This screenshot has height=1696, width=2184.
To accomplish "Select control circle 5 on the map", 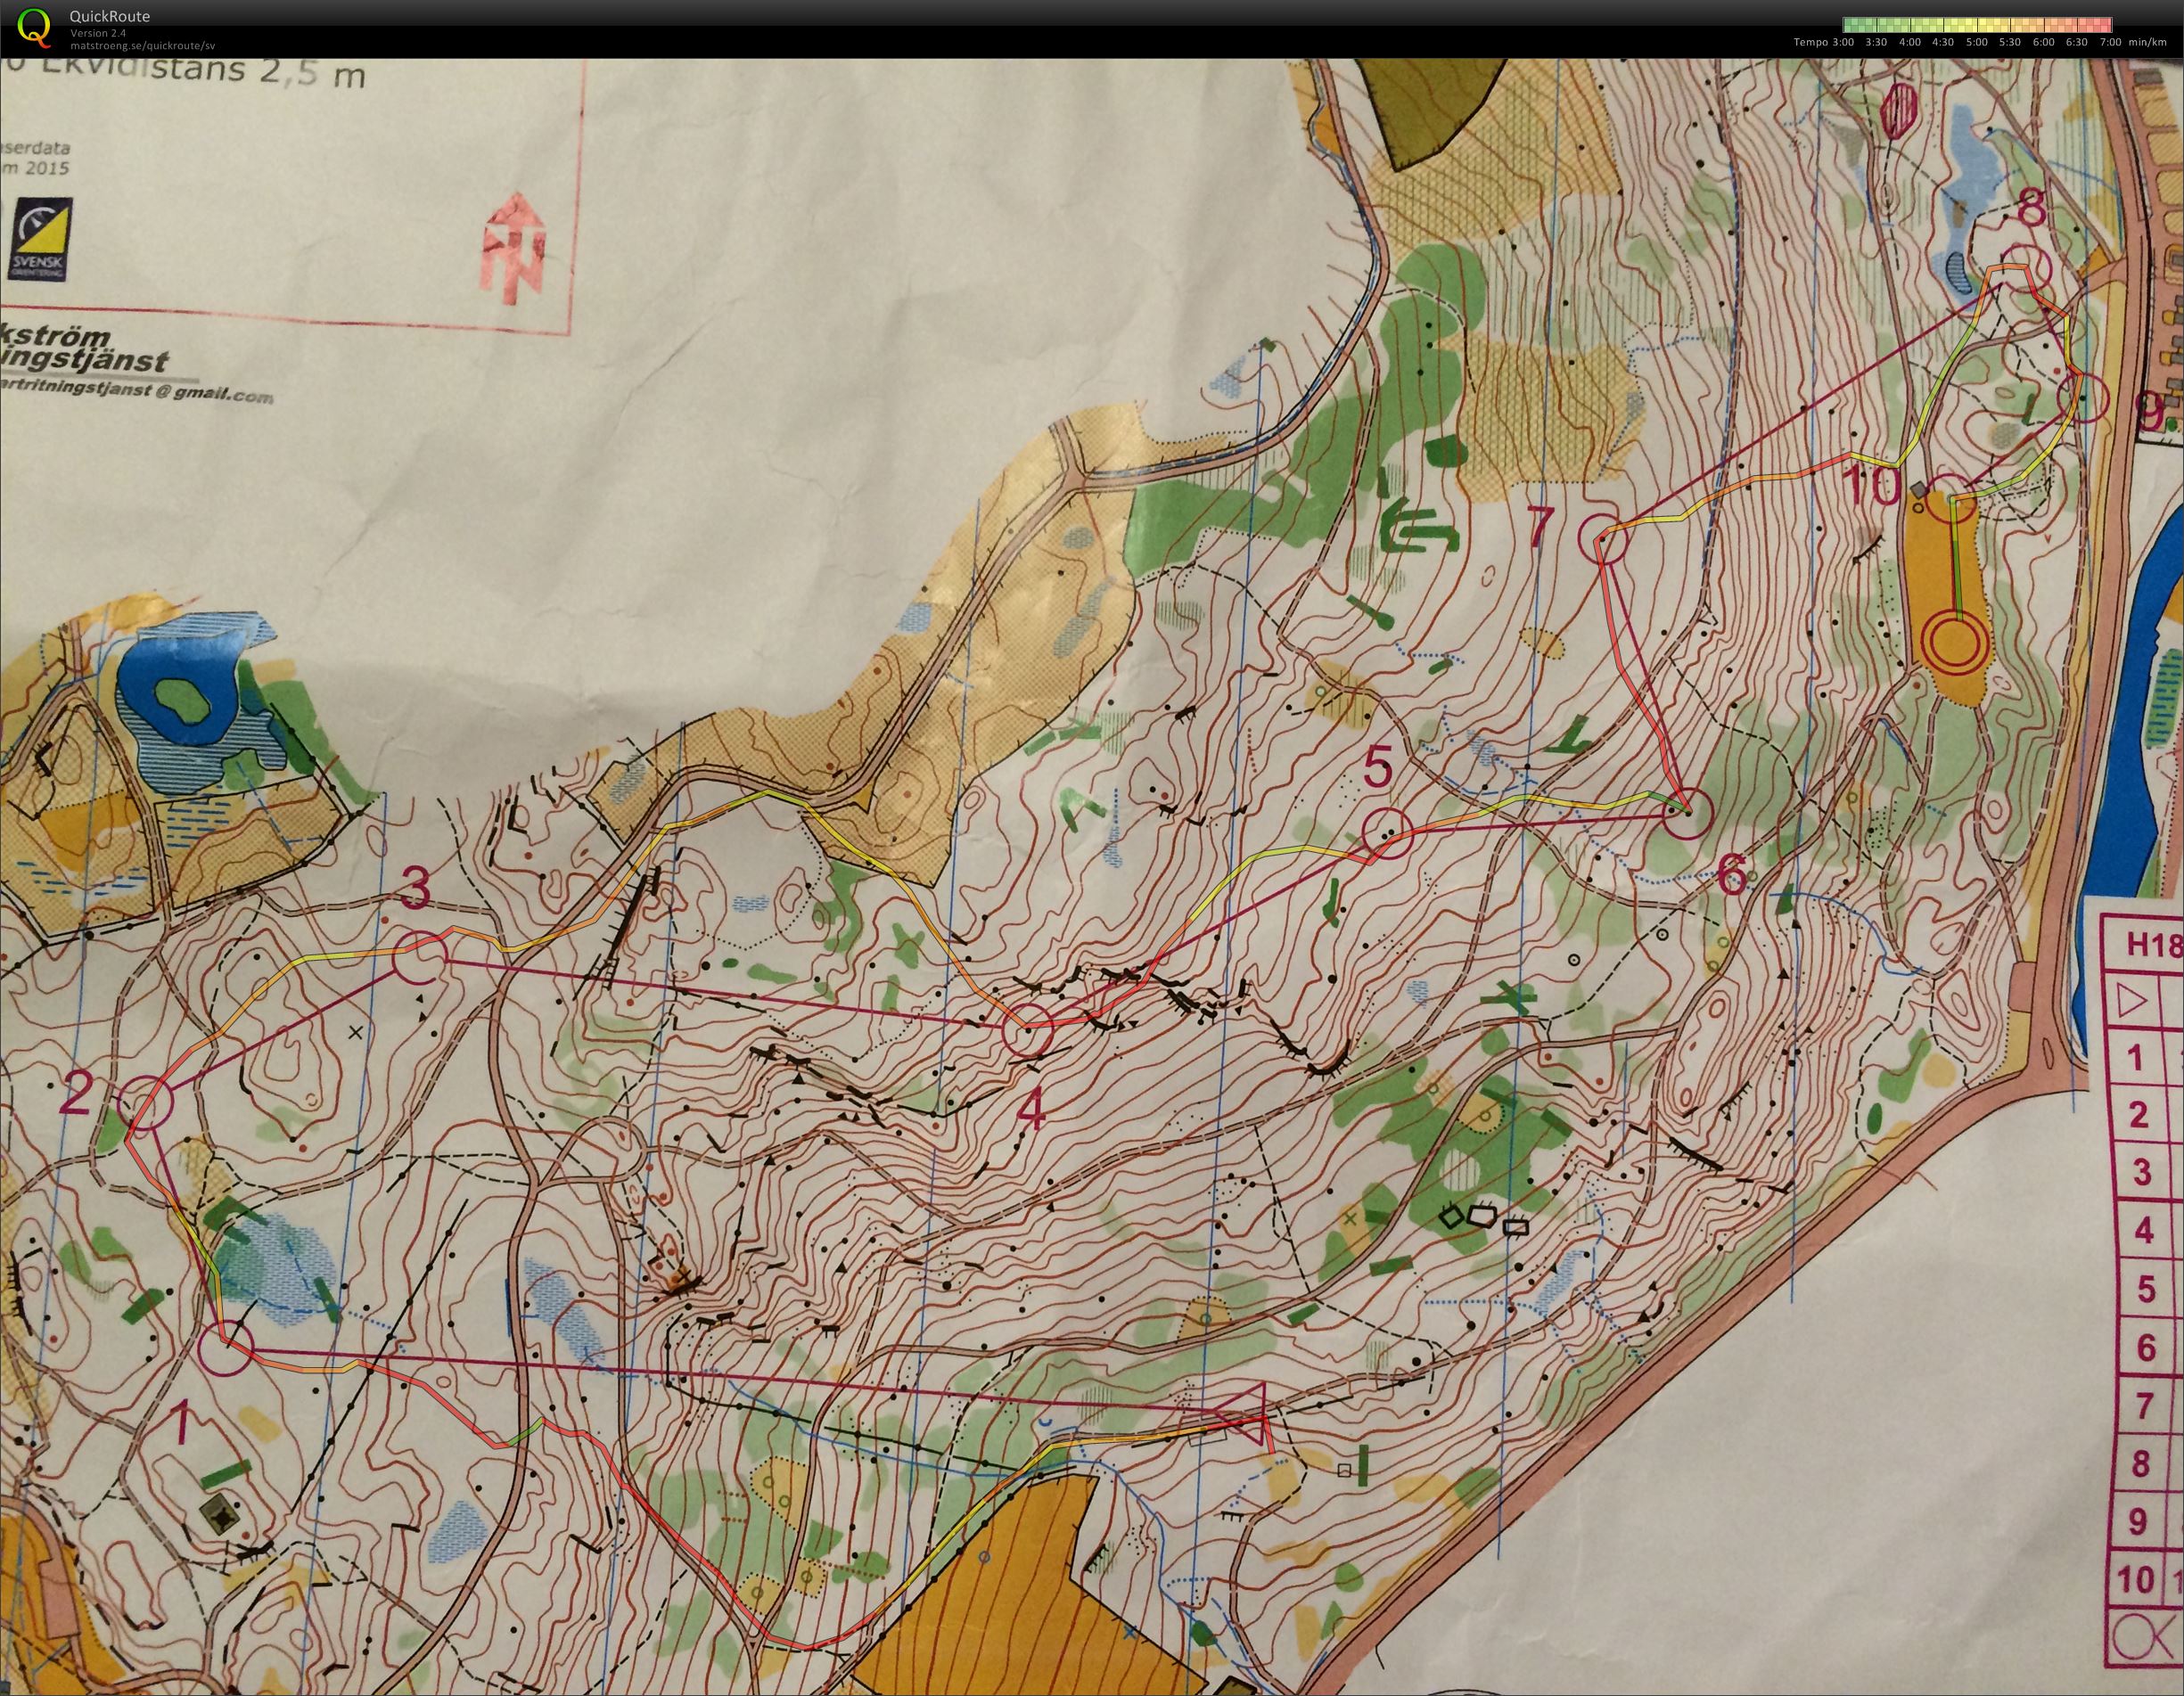I will [1388, 832].
